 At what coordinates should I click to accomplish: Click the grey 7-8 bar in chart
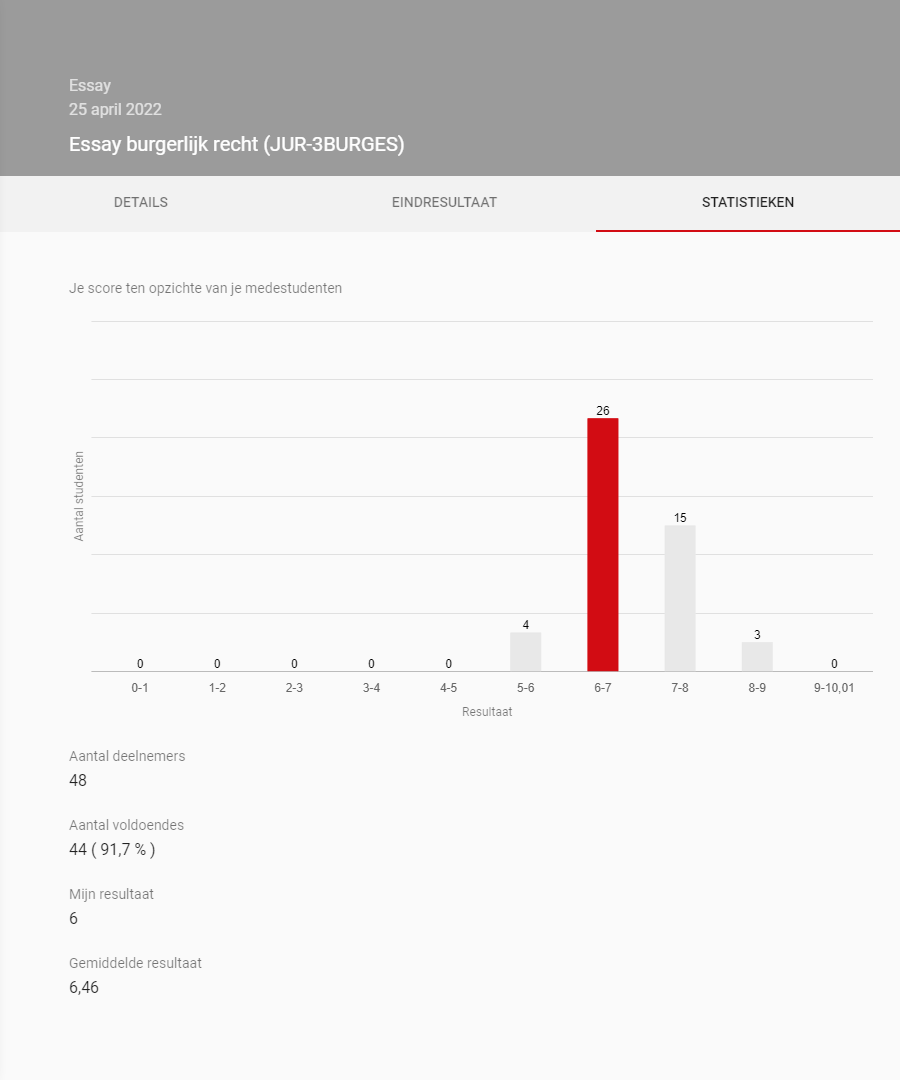(x=680, y=598)
